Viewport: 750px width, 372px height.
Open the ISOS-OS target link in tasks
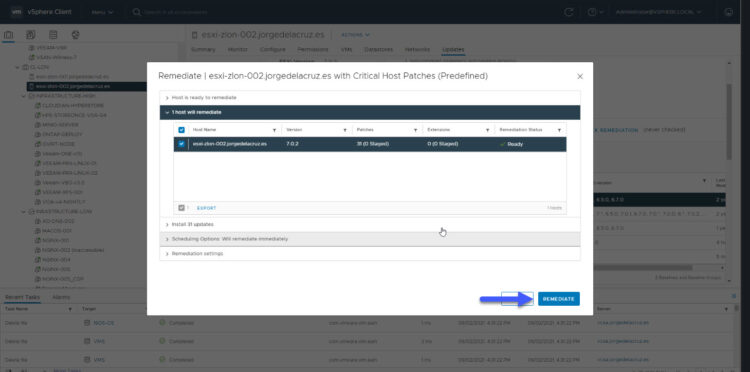point(103,323)
